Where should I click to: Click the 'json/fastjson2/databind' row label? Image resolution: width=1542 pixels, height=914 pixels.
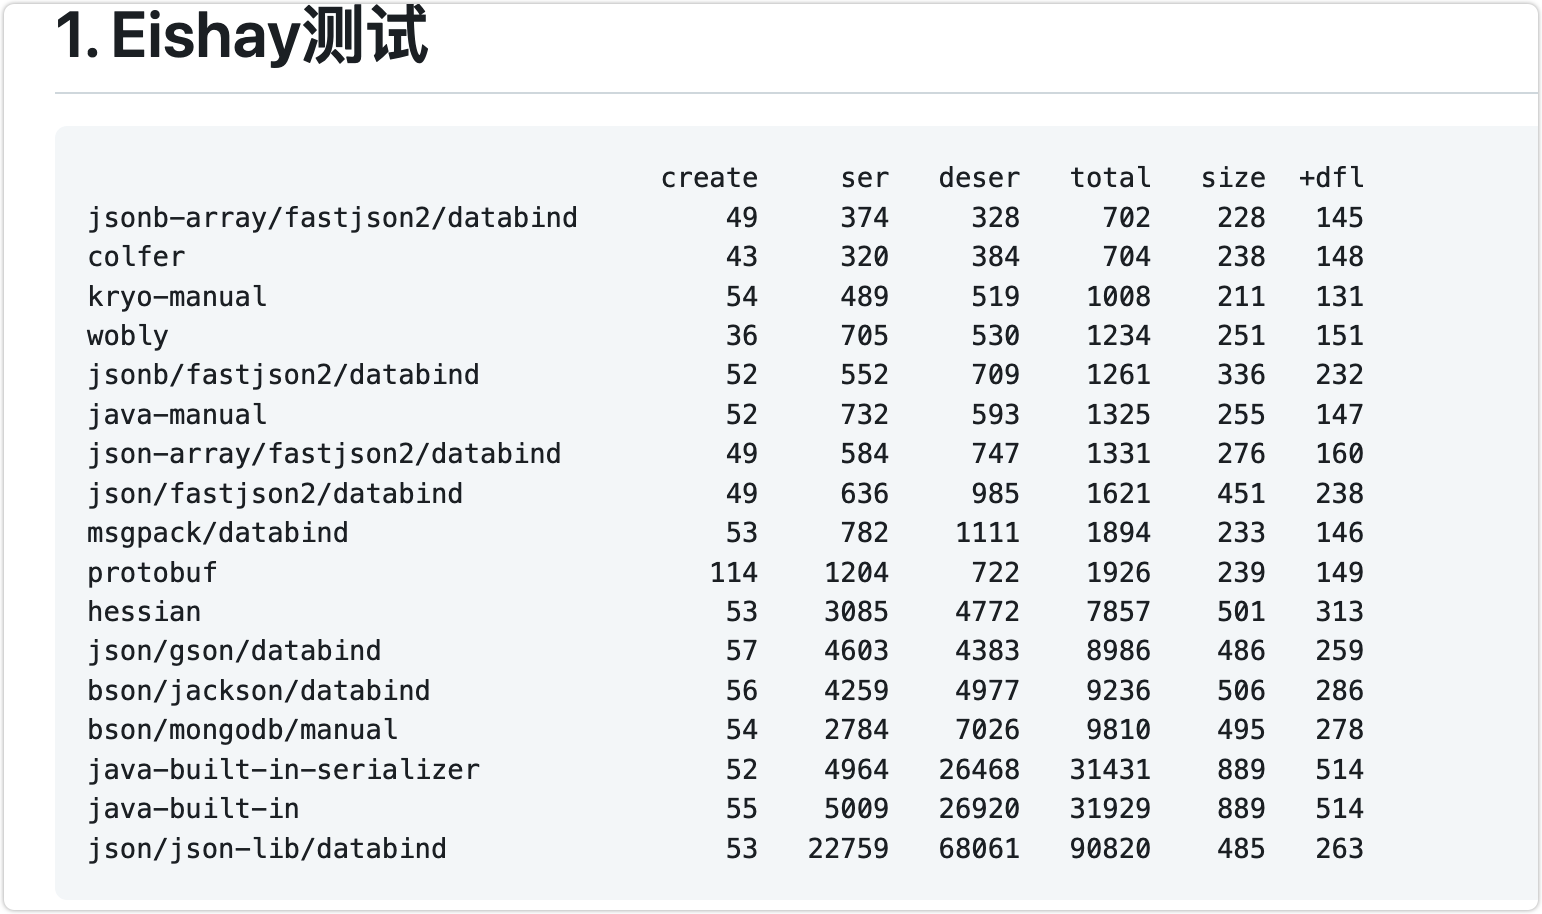pos(275,494)
